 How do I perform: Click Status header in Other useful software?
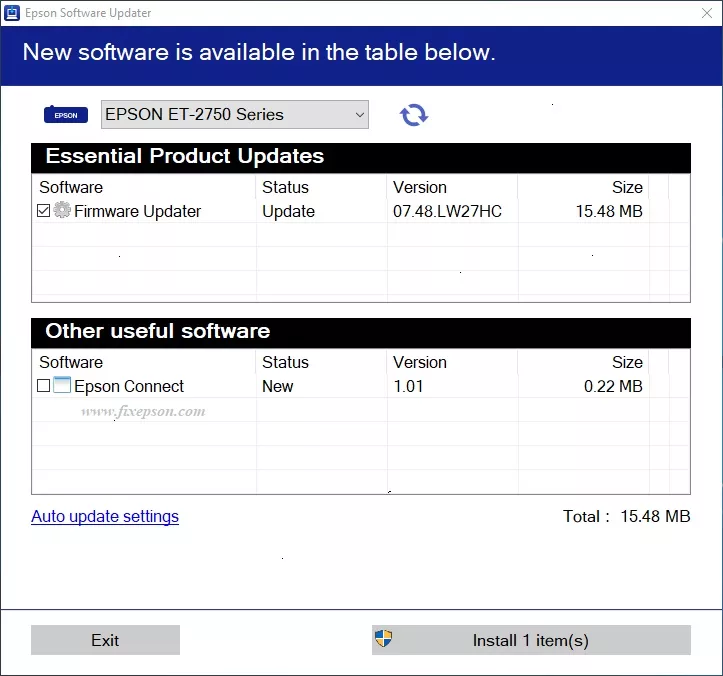point(285,362)
